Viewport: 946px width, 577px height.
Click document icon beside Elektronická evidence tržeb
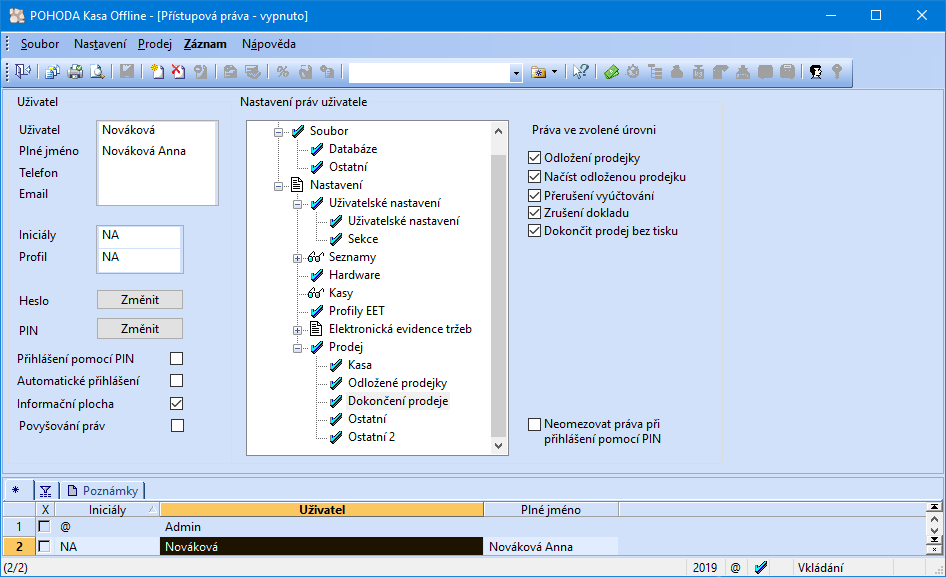pos(316,329)
